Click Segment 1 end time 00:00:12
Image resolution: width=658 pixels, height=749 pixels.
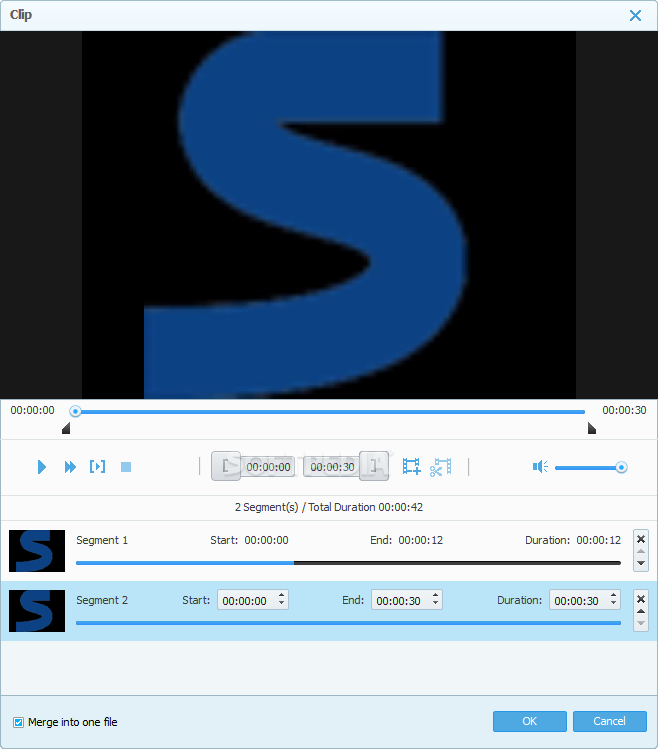click(421, 540)
